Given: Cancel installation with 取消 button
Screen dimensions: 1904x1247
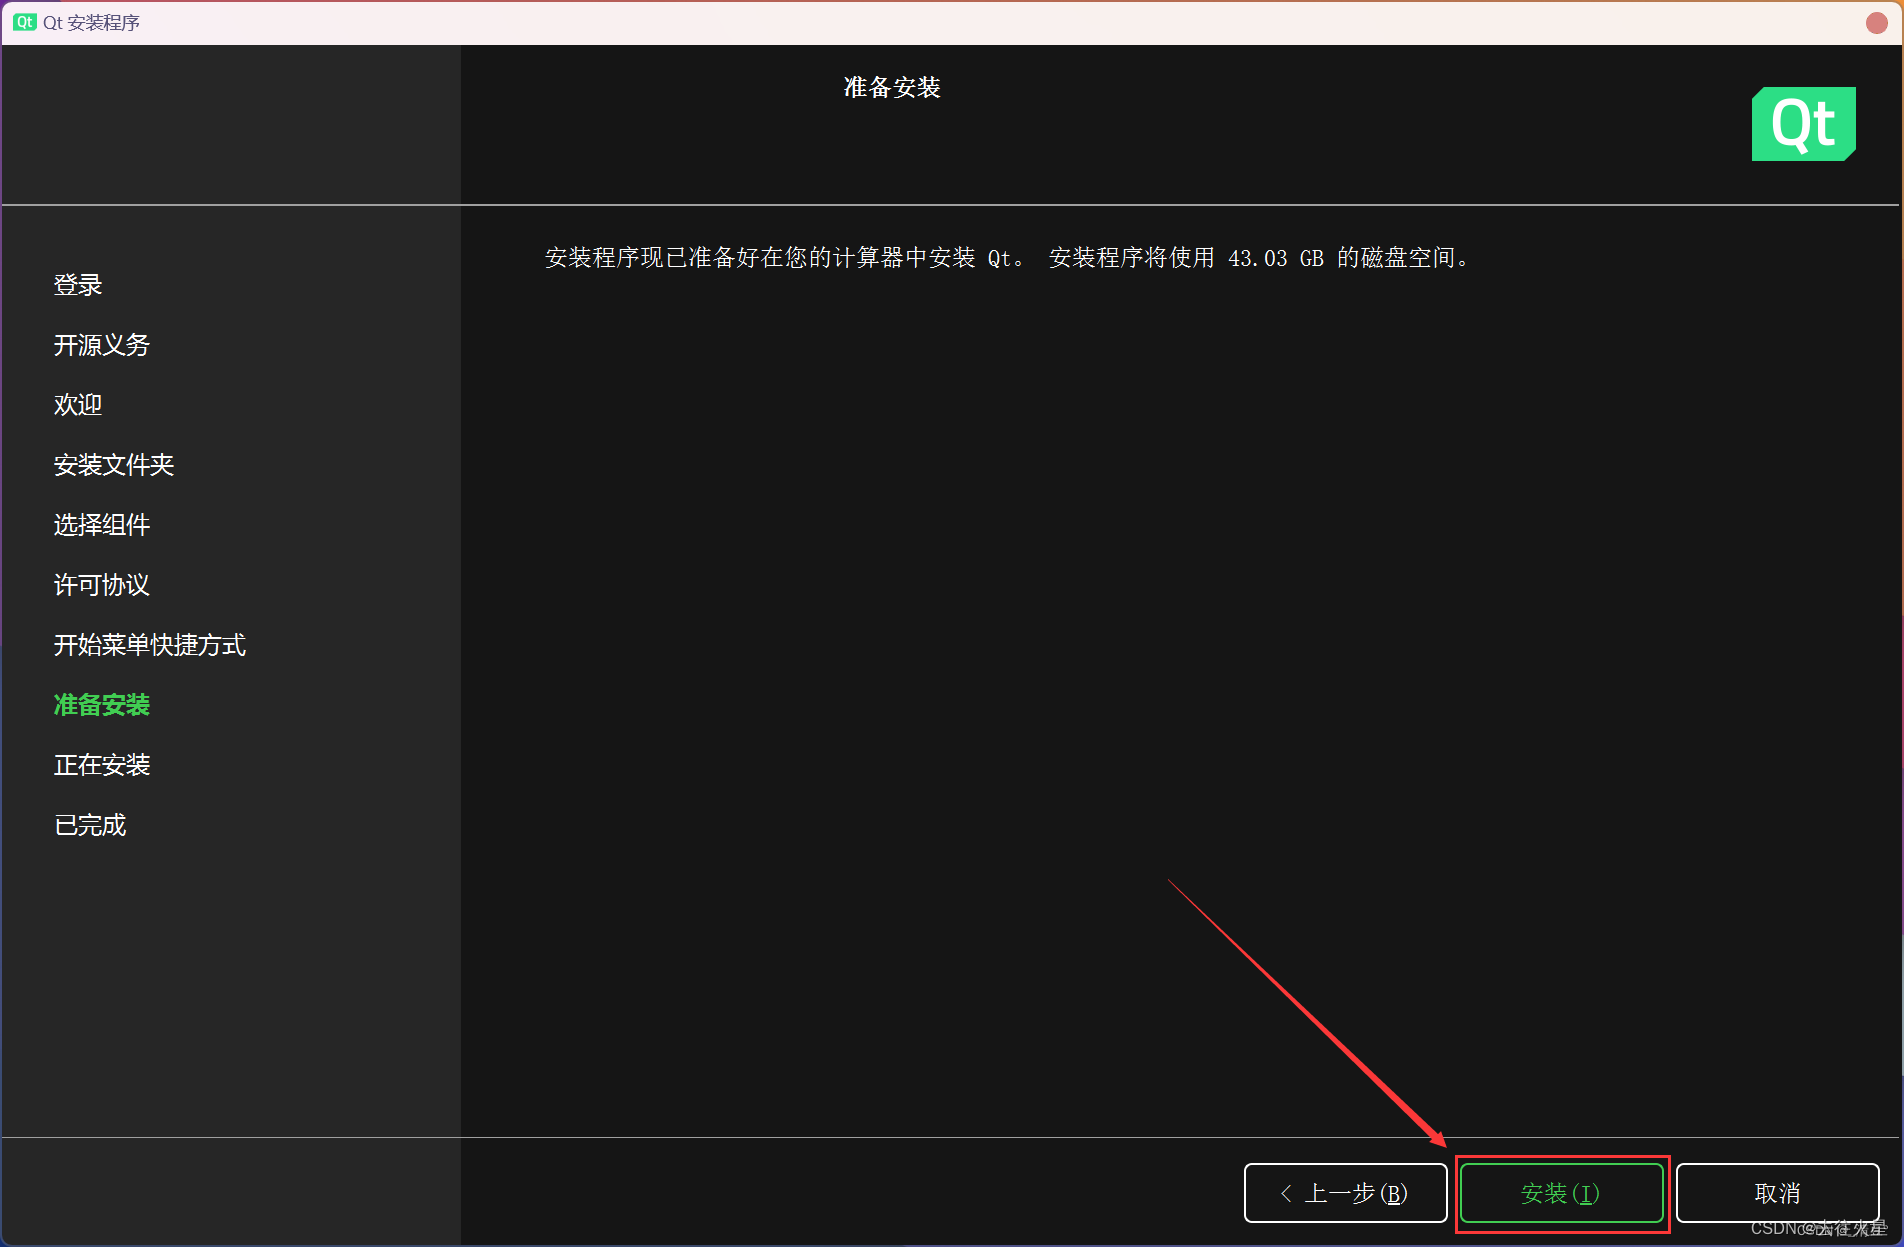Looking at the screenshot, I should point(1777,1193).
